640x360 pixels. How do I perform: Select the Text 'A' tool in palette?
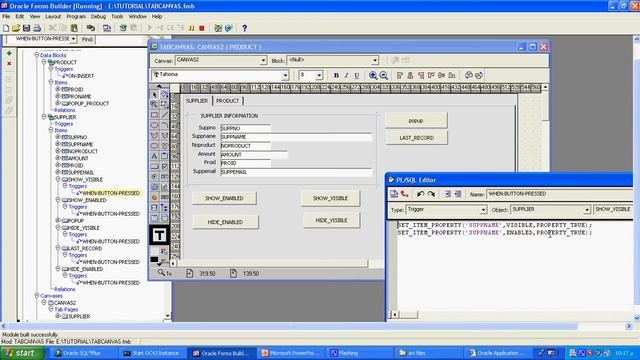pos(154,156)
